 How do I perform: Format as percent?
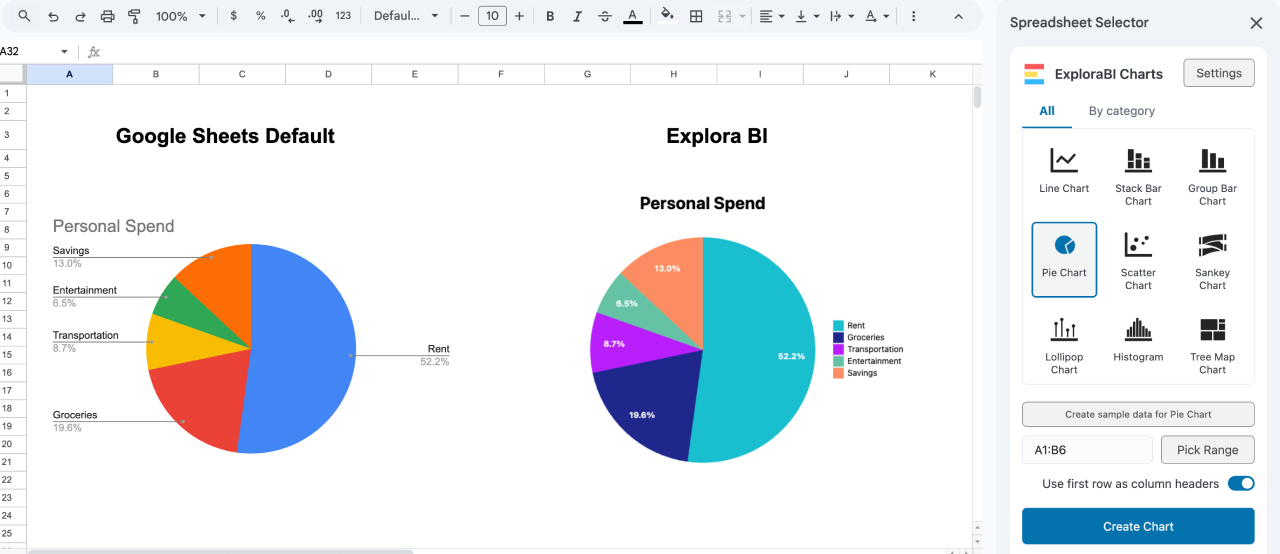click(x=260, y=16)
